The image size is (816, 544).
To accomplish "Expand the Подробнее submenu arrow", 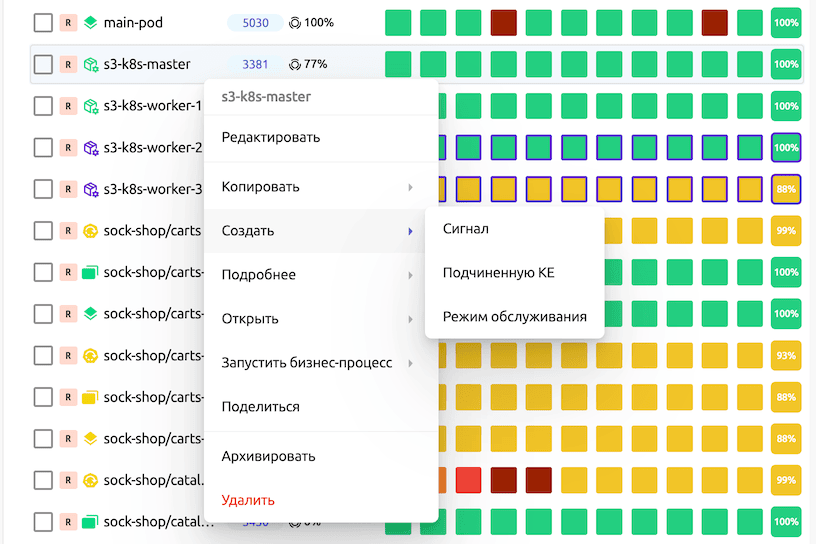I will pyautogui.click(x=410, y=275).
